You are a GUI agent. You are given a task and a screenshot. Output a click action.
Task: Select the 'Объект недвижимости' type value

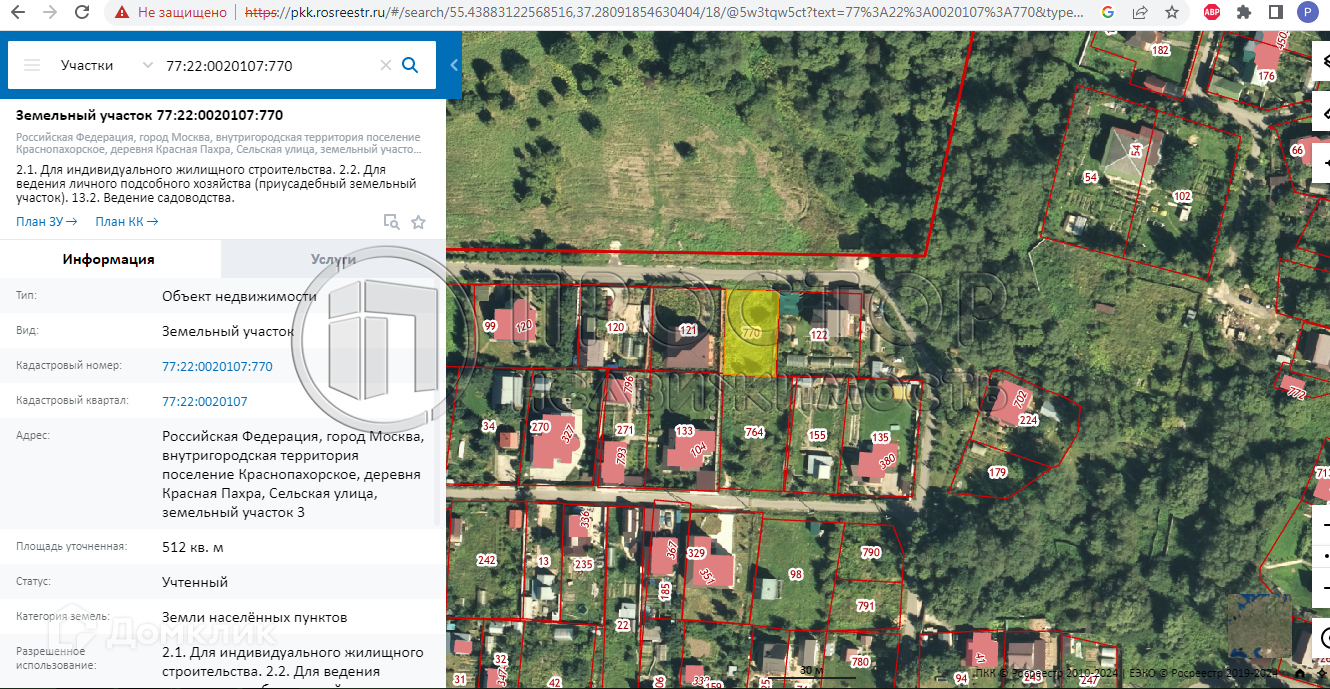[239, 296]
